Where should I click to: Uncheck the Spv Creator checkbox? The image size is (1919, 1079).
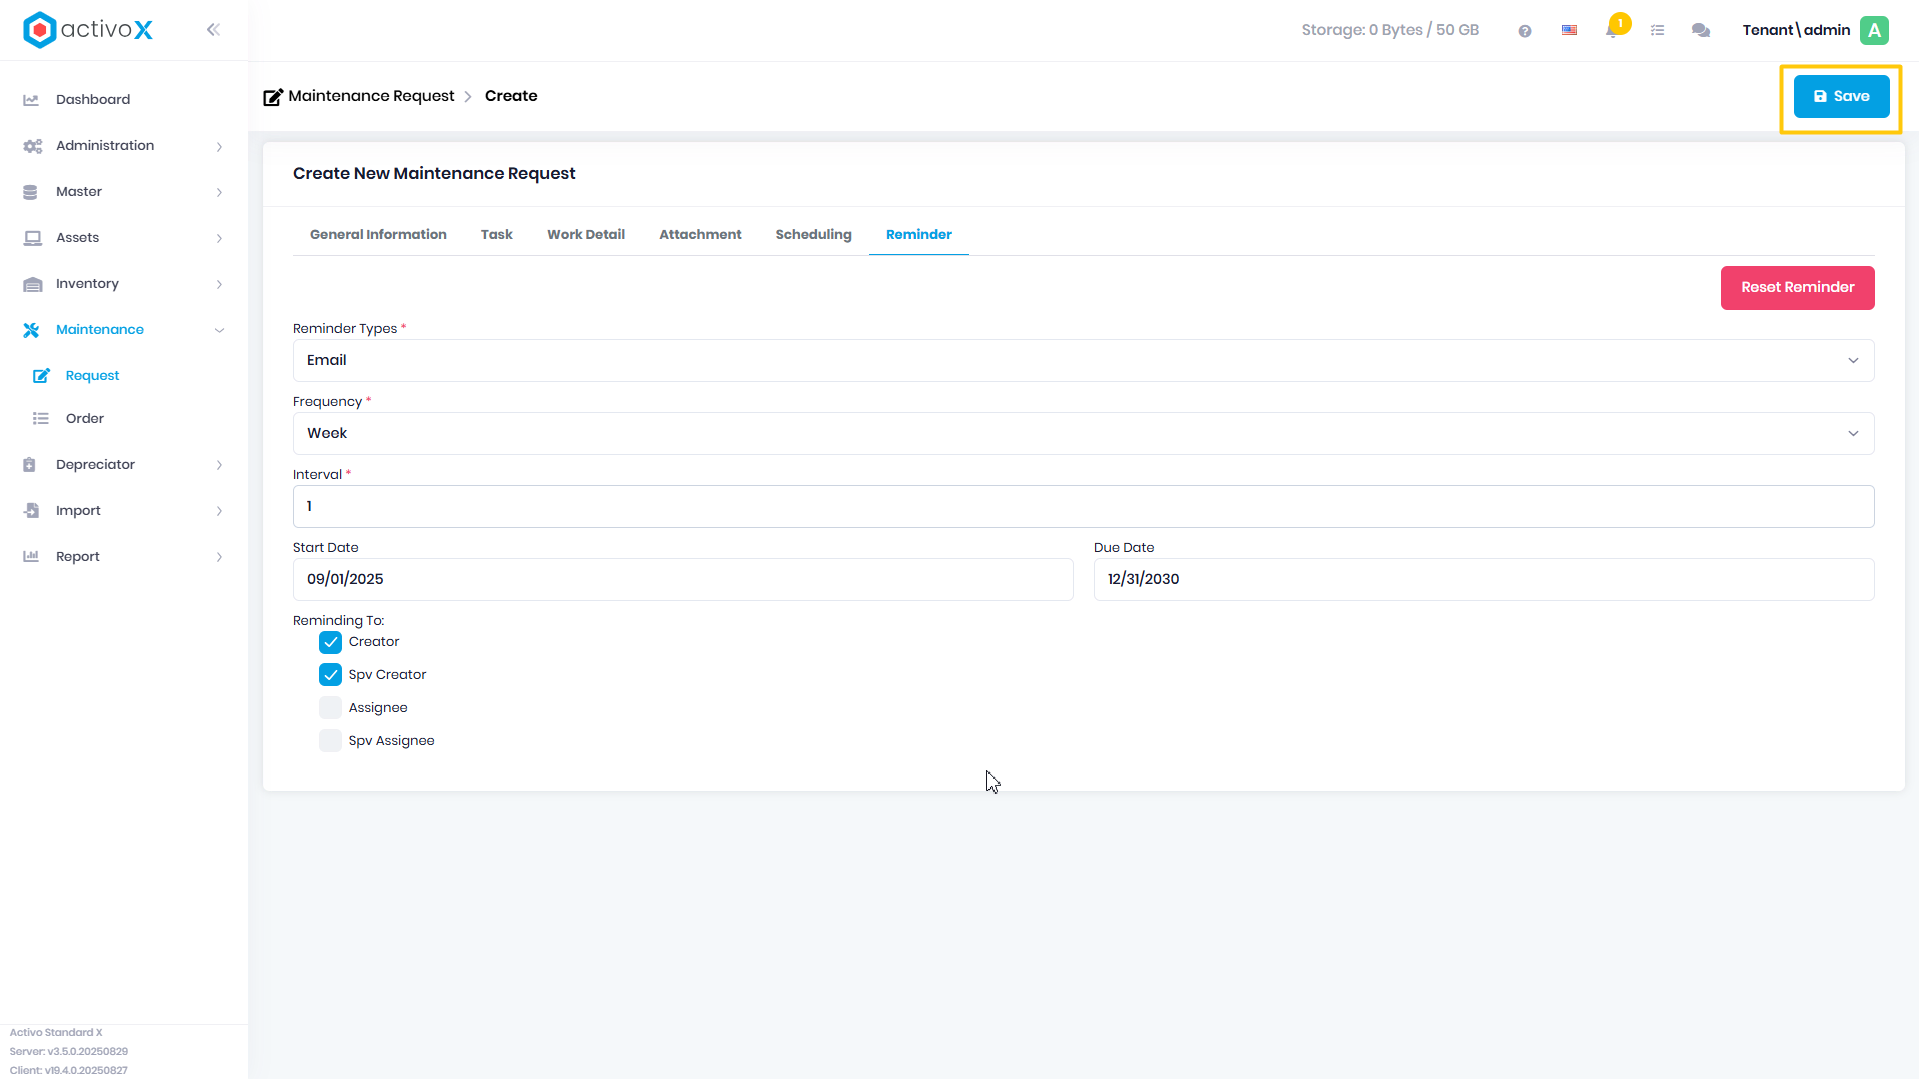click(x=330, y=675)
